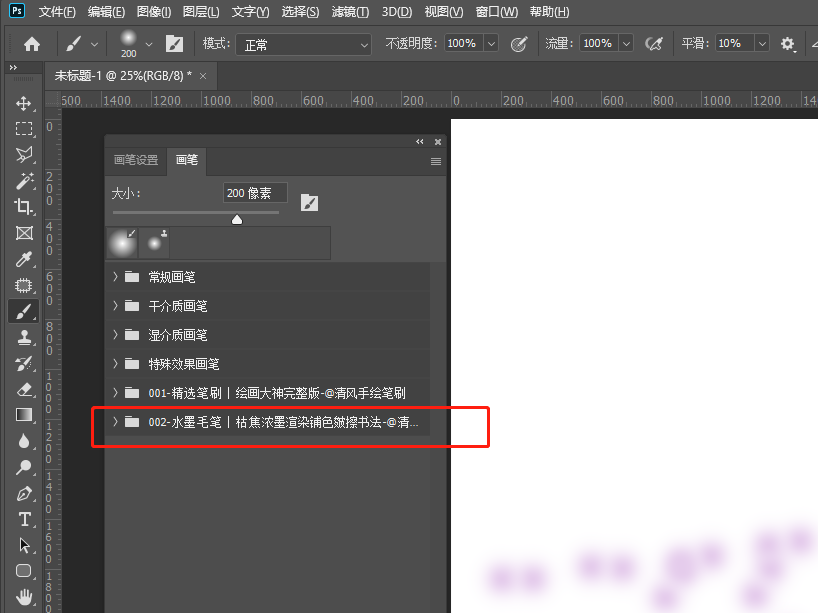This screenshot has height=613, width=818.
Task: Open the opacity 不透明度 dropdown arrow
Action: click(491, 44)
